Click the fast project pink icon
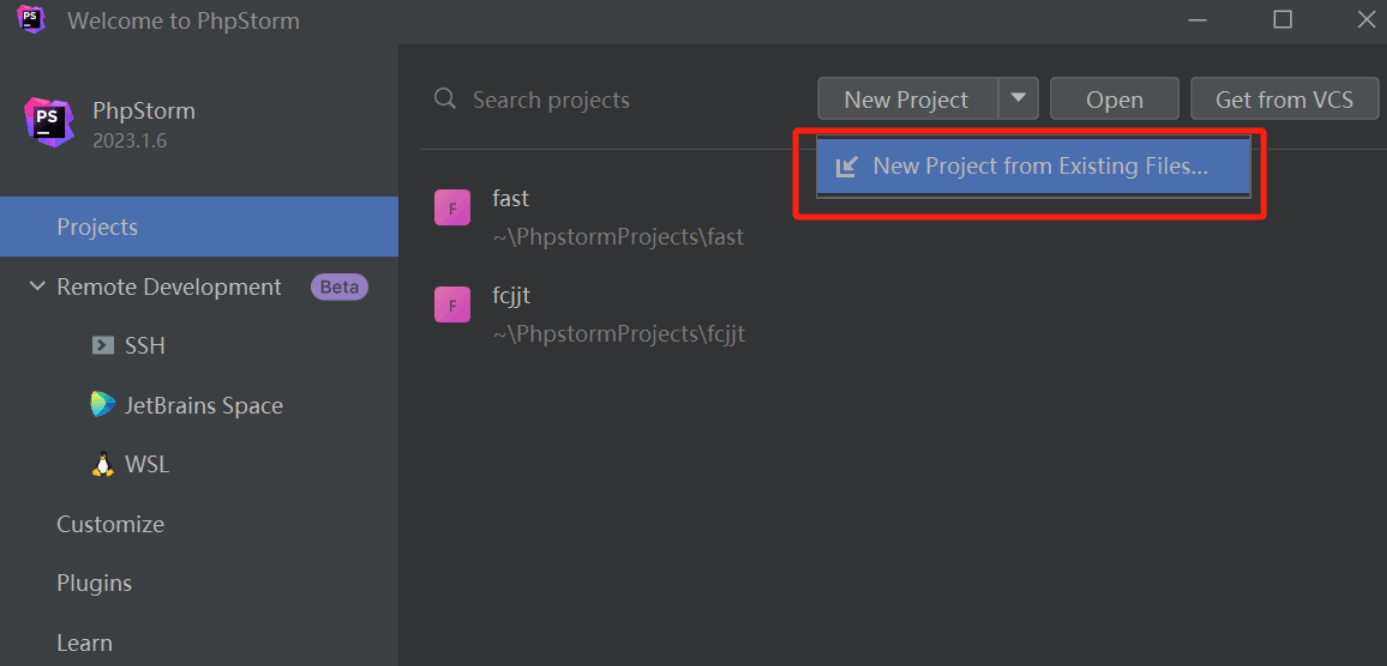Screen dimensions: 1387x666 (452, 208)
